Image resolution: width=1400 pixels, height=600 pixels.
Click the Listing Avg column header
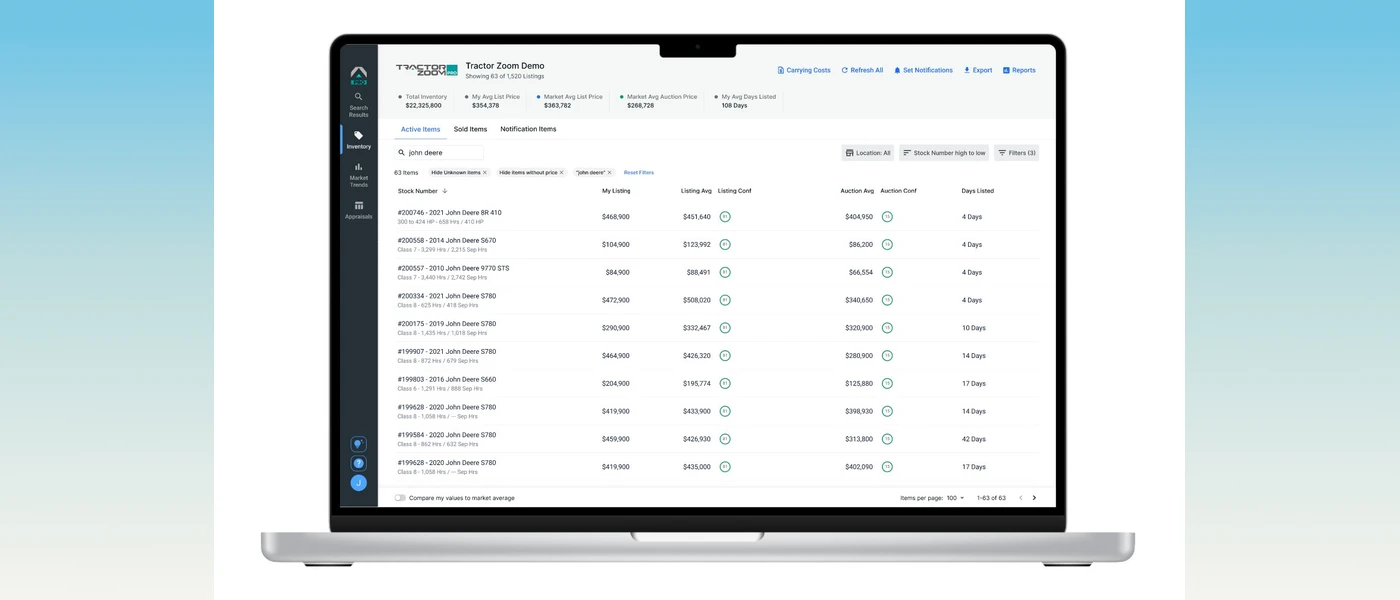696,191
